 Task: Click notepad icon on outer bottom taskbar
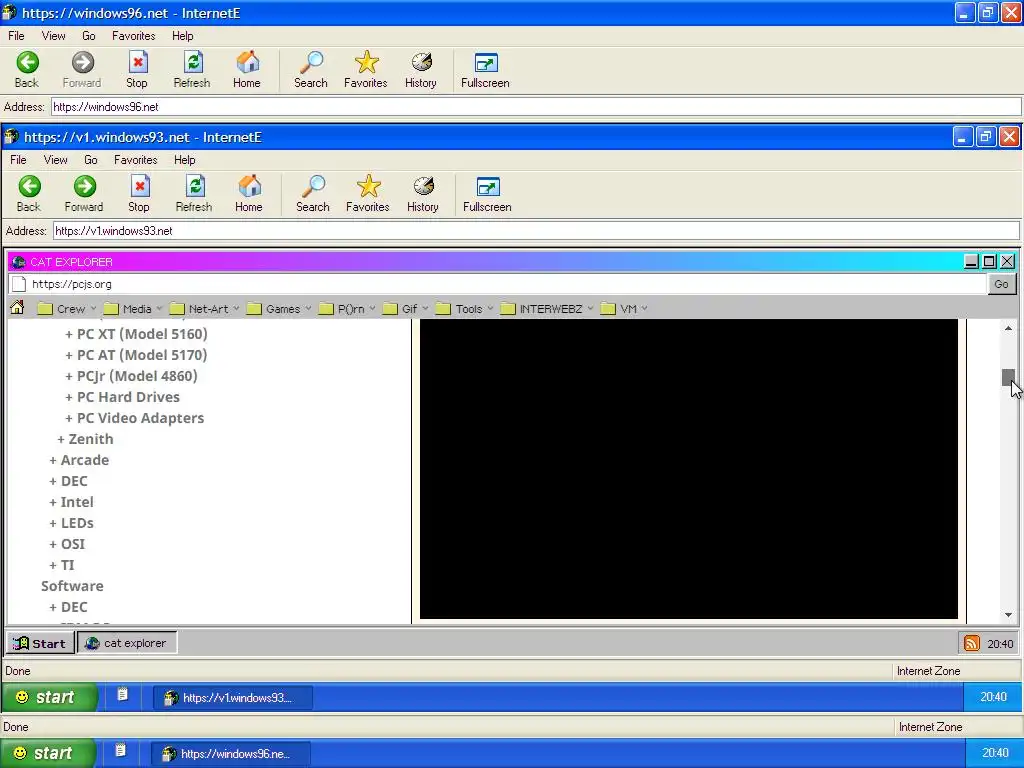(x=120, y=750)
